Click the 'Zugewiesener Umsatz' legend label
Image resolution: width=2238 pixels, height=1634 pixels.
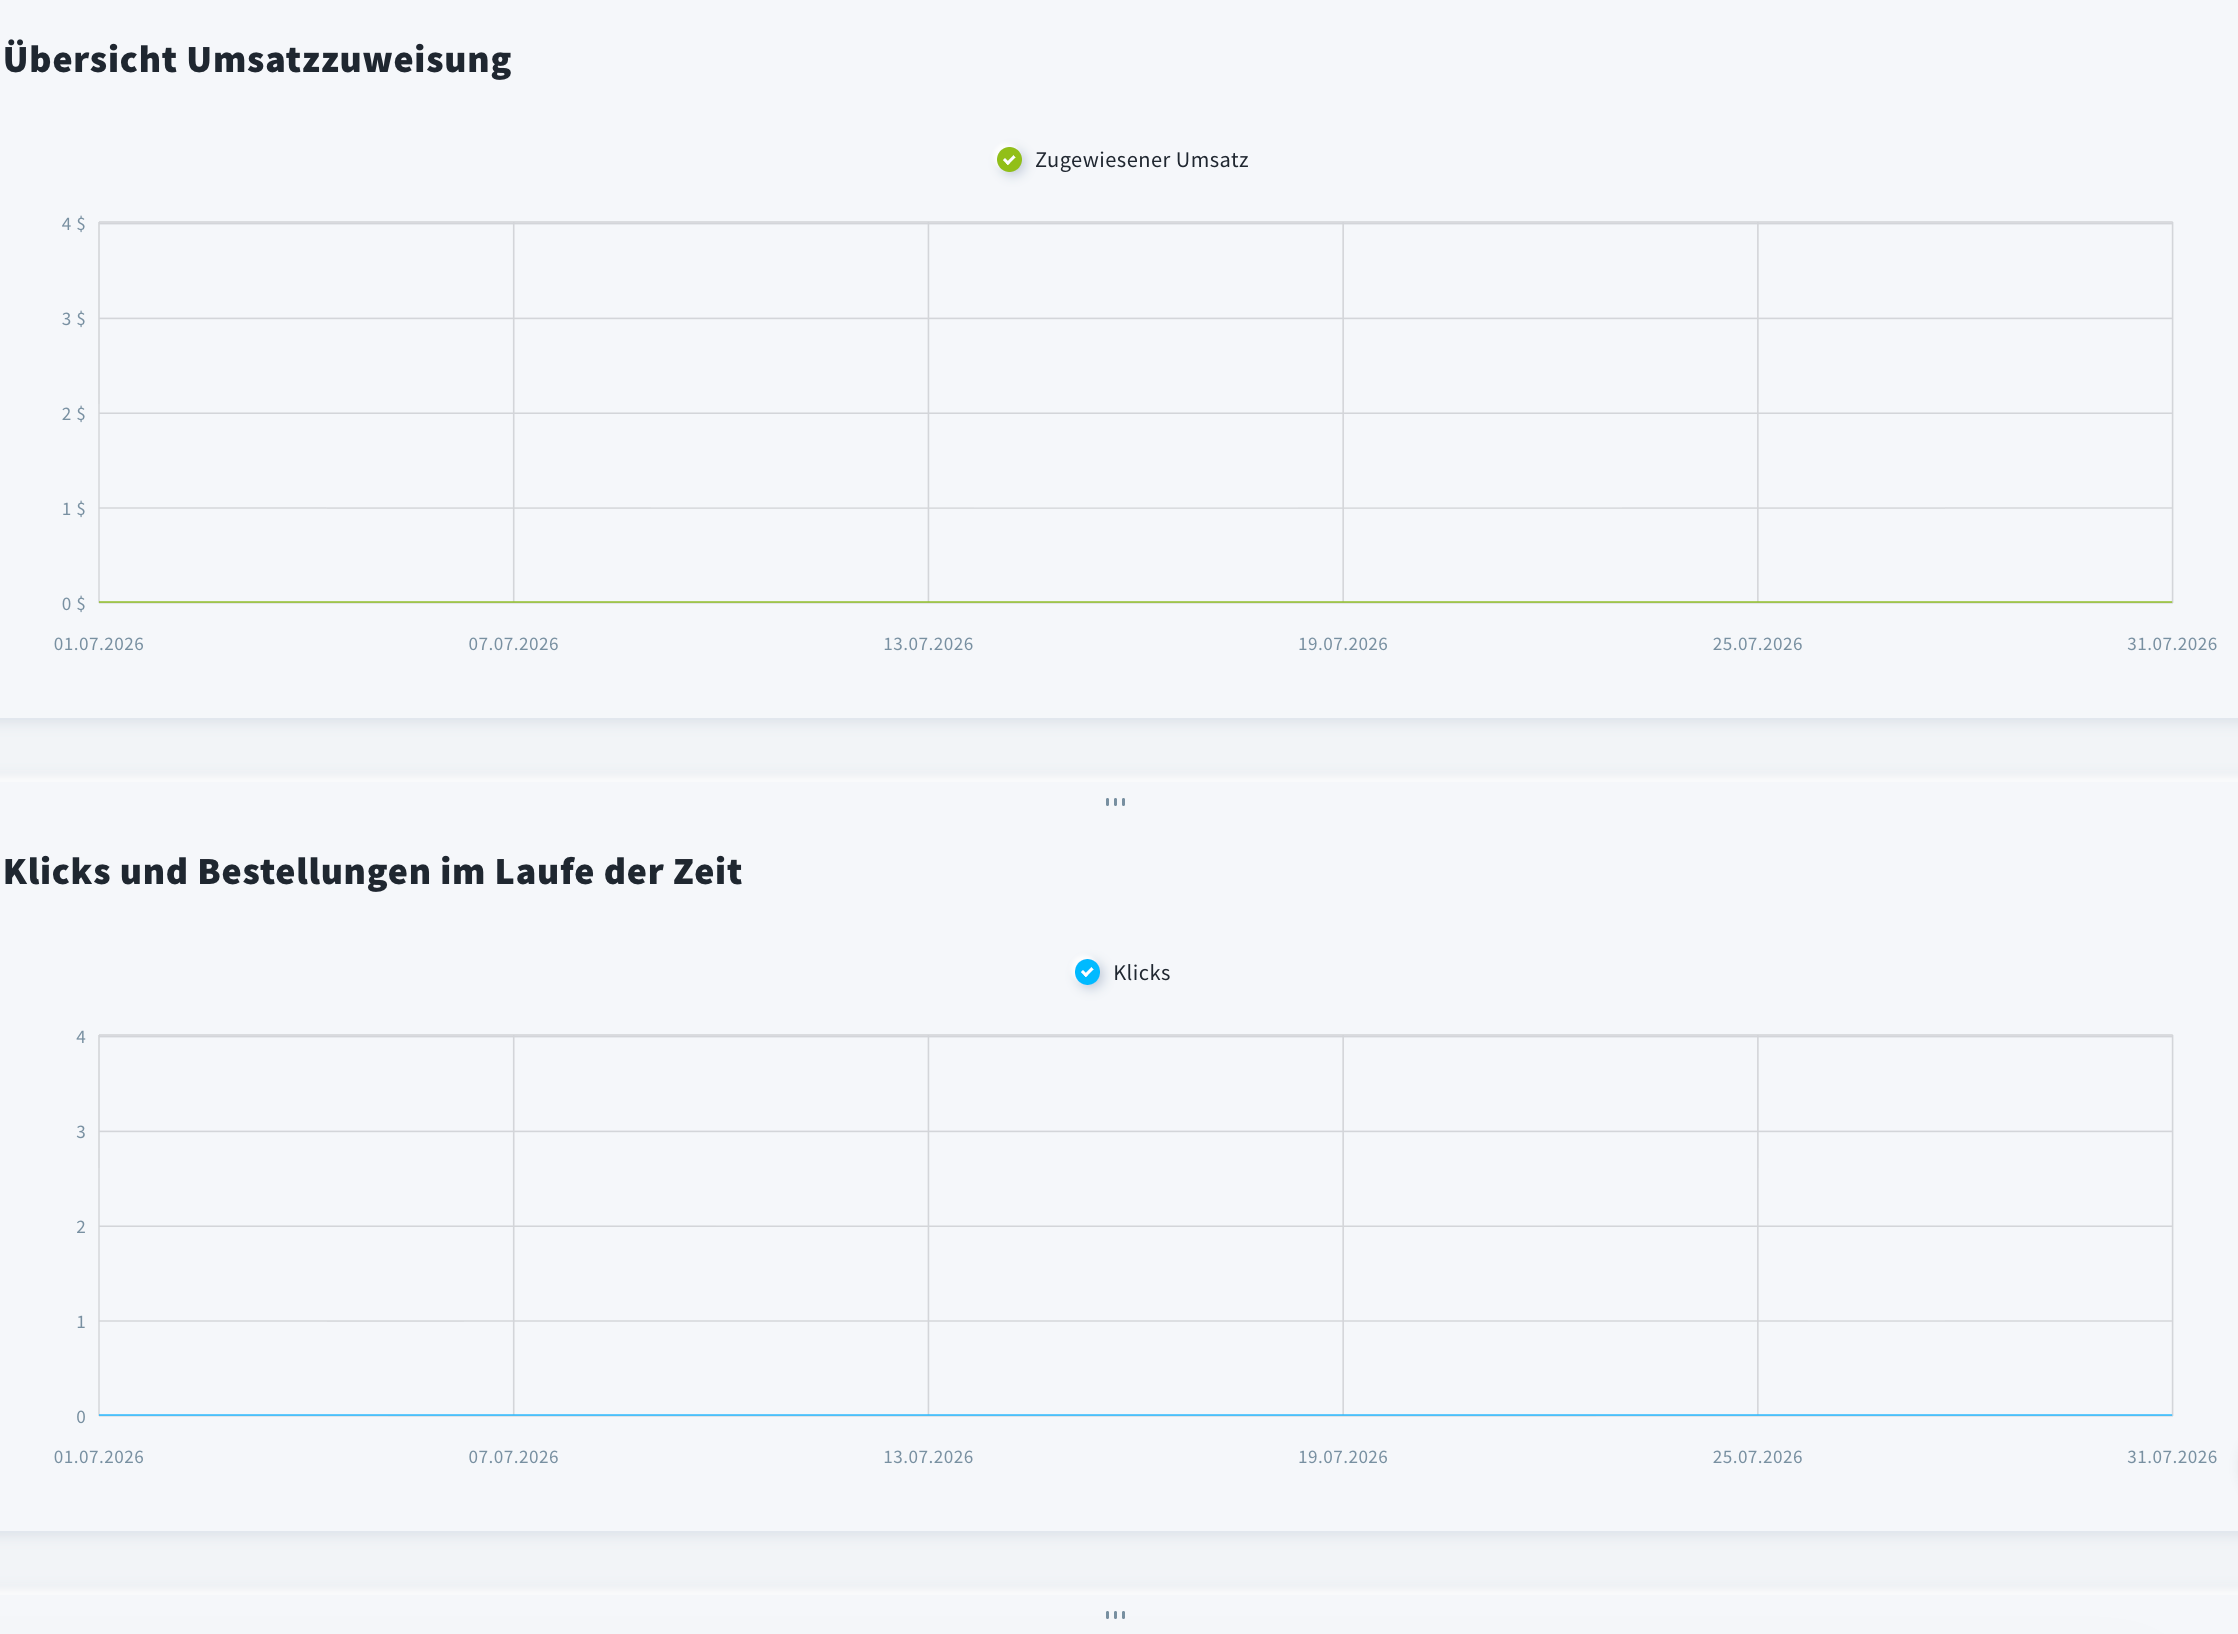(1141, 160)
